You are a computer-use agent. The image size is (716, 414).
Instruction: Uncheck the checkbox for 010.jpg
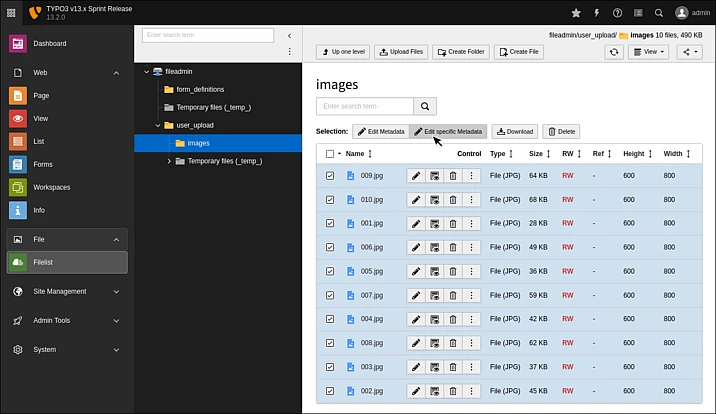coord(330,200)
